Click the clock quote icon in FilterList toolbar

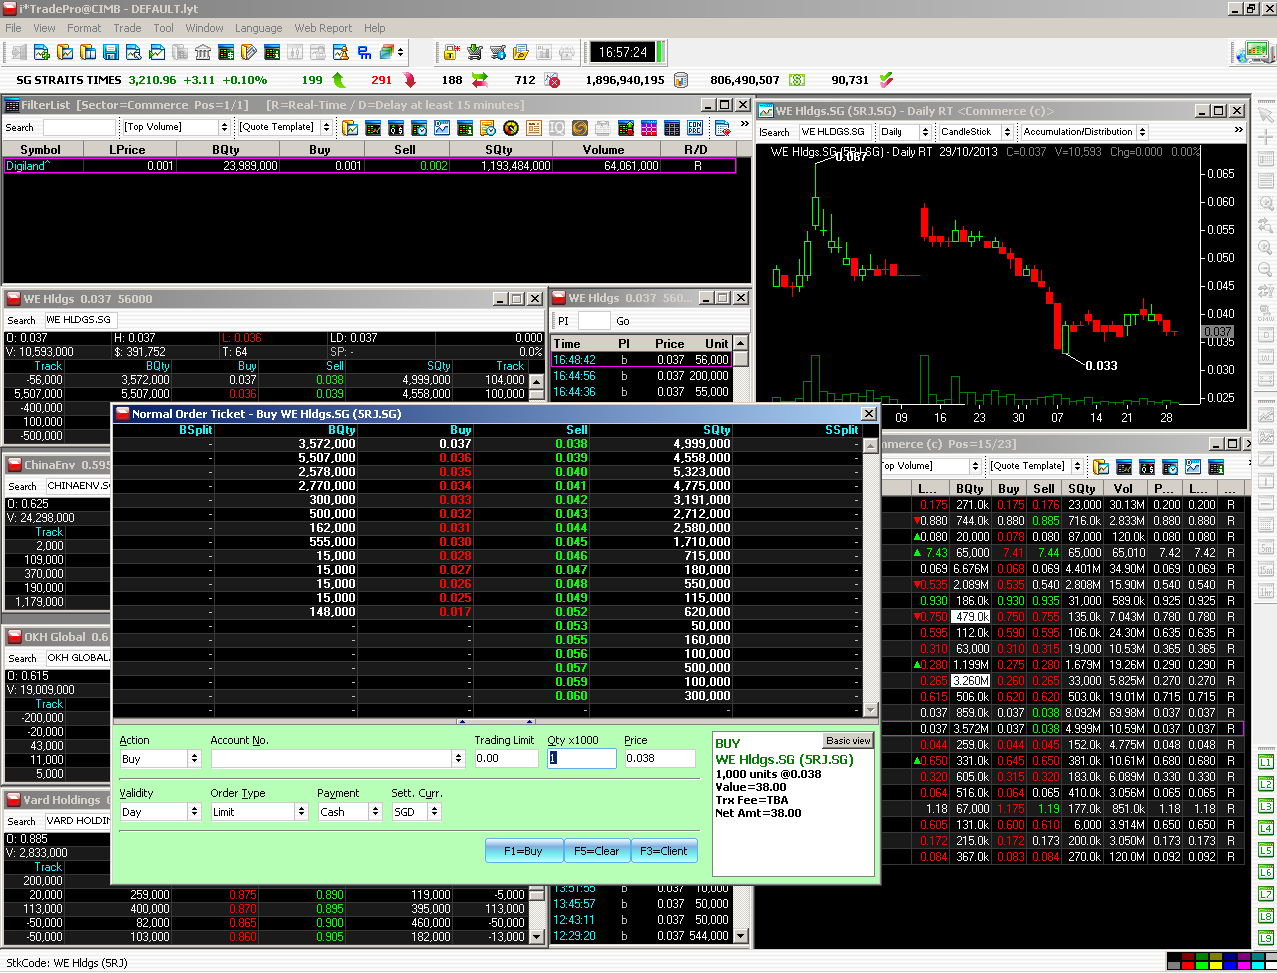pos(419,128)
